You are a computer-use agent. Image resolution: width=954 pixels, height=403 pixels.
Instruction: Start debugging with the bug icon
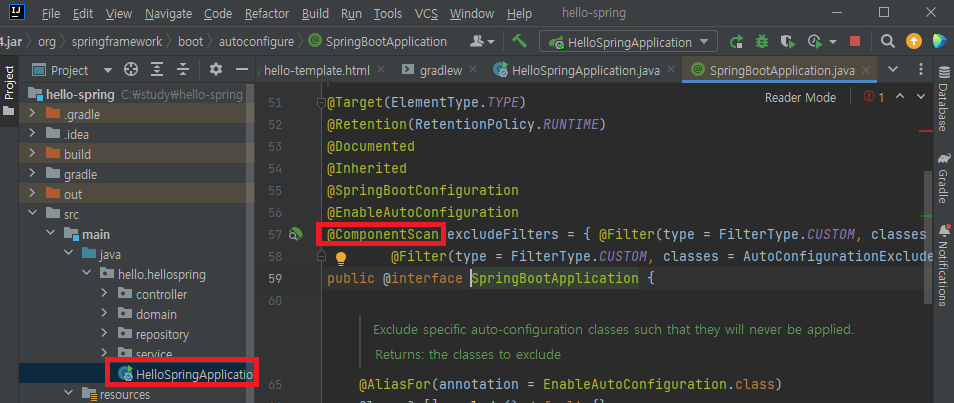762,41
